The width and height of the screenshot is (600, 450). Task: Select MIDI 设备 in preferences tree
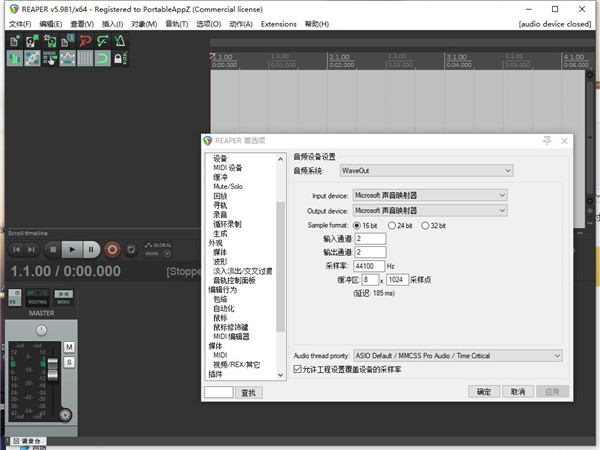[x=228, y=168]
